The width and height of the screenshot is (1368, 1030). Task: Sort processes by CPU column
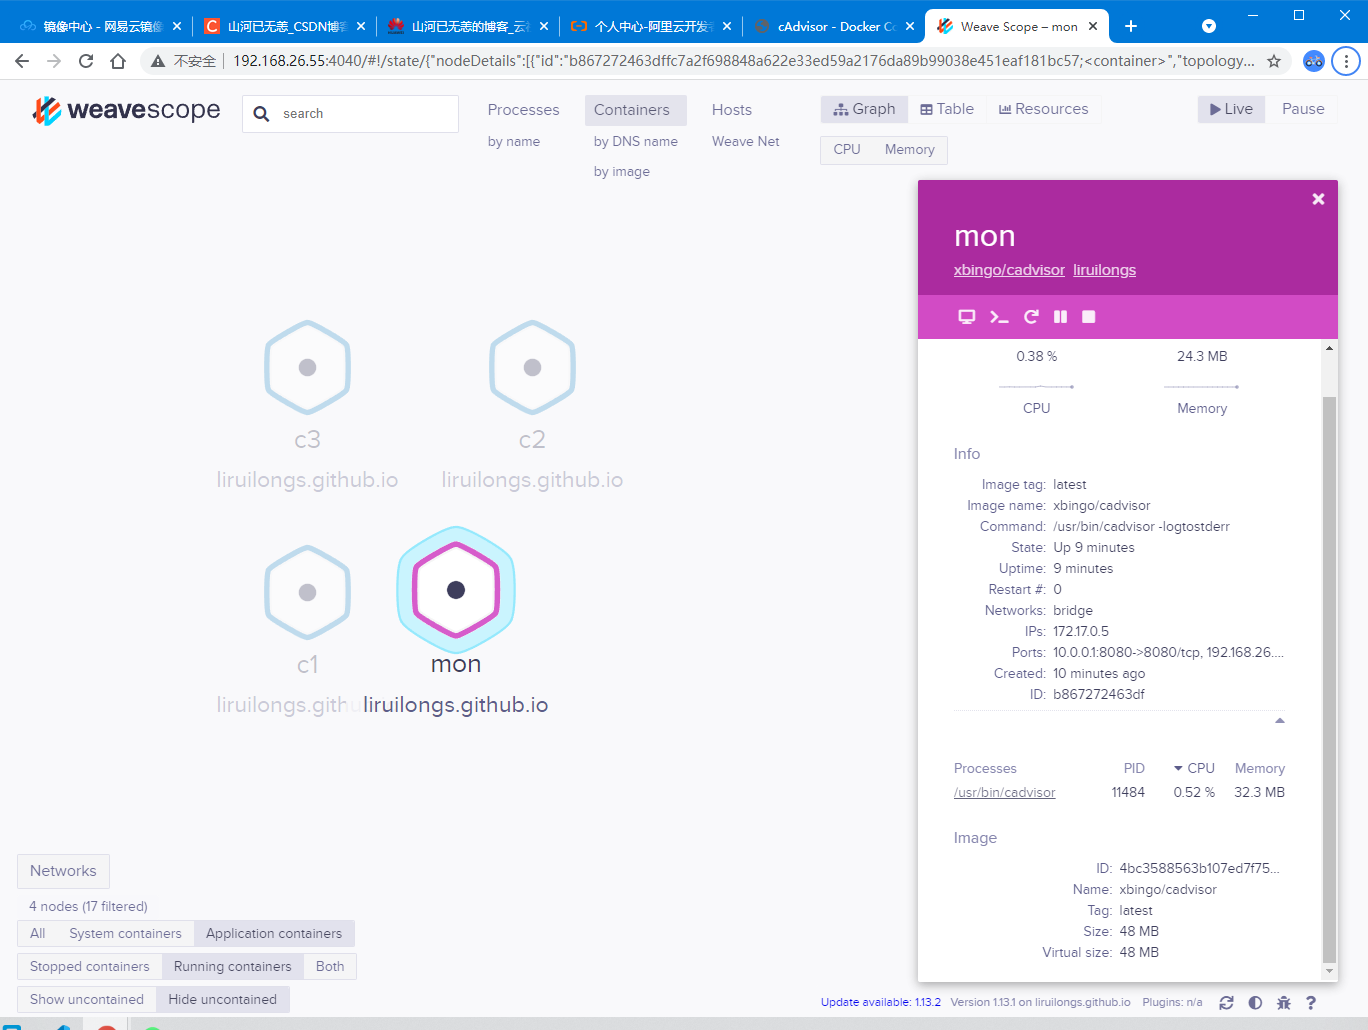tap(1194, 768)
